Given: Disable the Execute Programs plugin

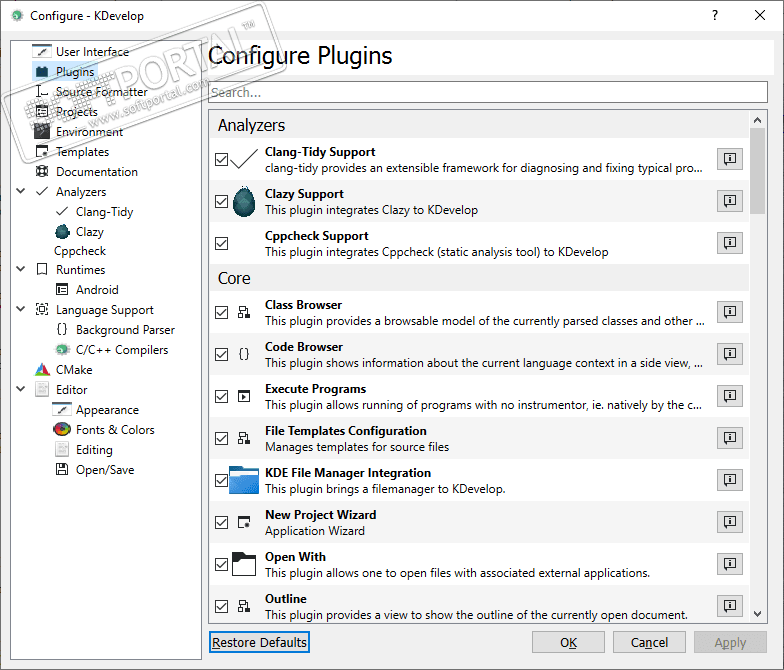Looking at the screenshot, I should click(x=222, y=396).
